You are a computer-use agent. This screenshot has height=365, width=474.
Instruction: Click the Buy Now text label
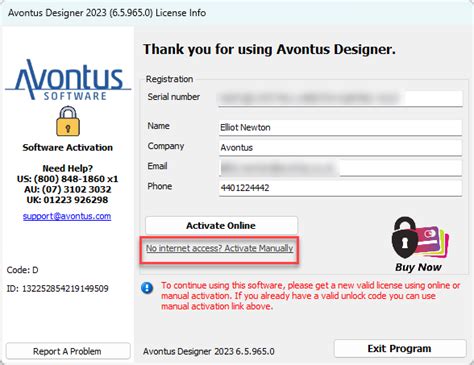(x=418, y=267)
